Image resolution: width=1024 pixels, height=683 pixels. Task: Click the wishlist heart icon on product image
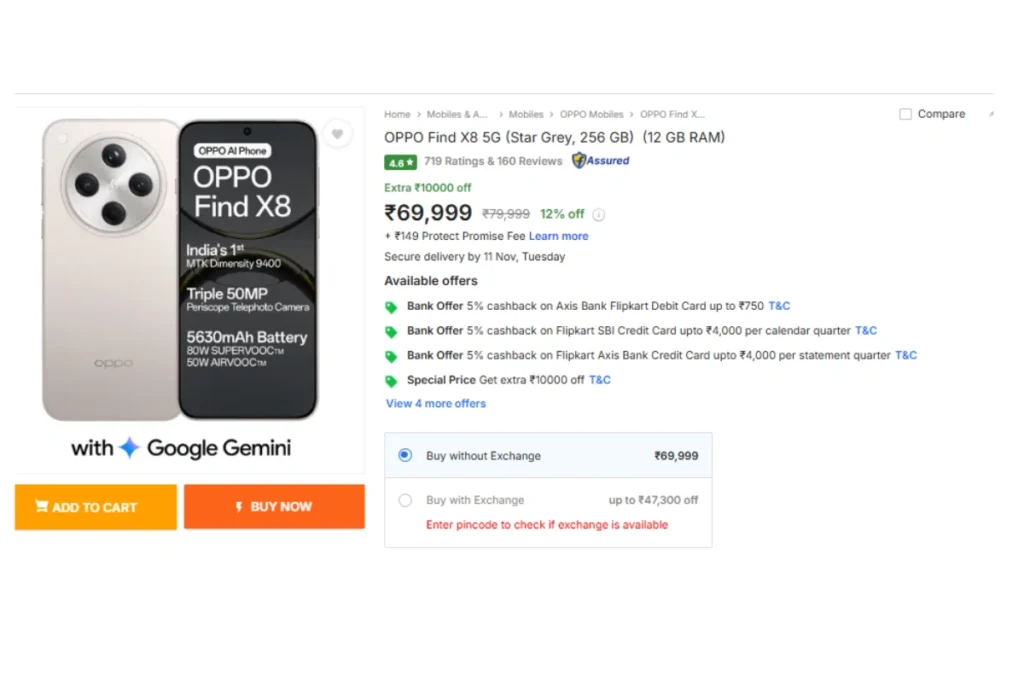click(x=338, y=134)
